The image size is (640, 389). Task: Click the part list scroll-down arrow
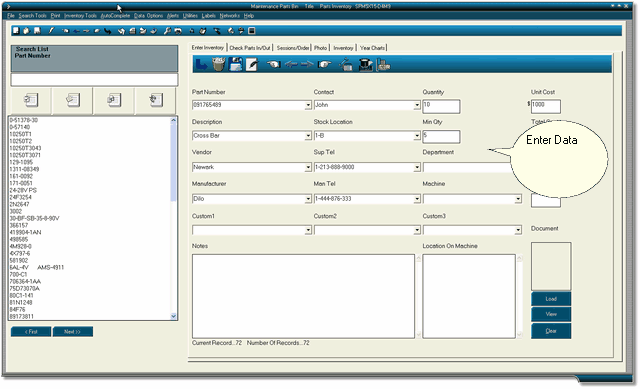coord(173,316)
